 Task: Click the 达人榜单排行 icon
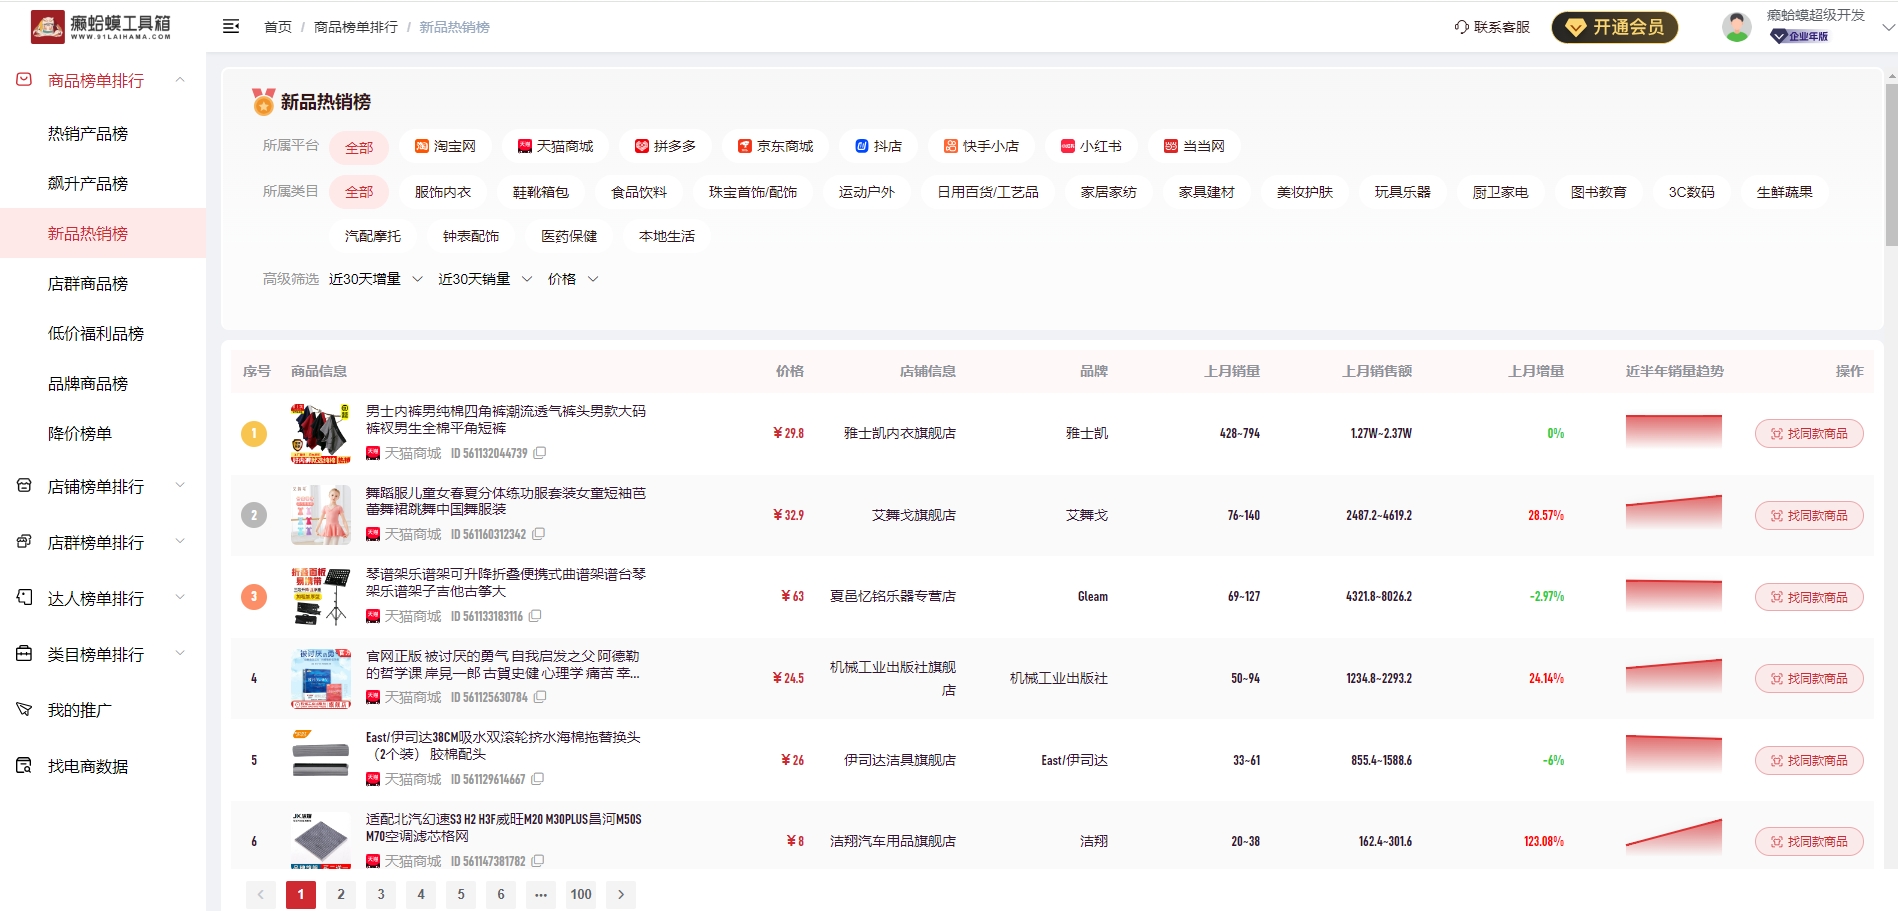[x=24, y=598]
